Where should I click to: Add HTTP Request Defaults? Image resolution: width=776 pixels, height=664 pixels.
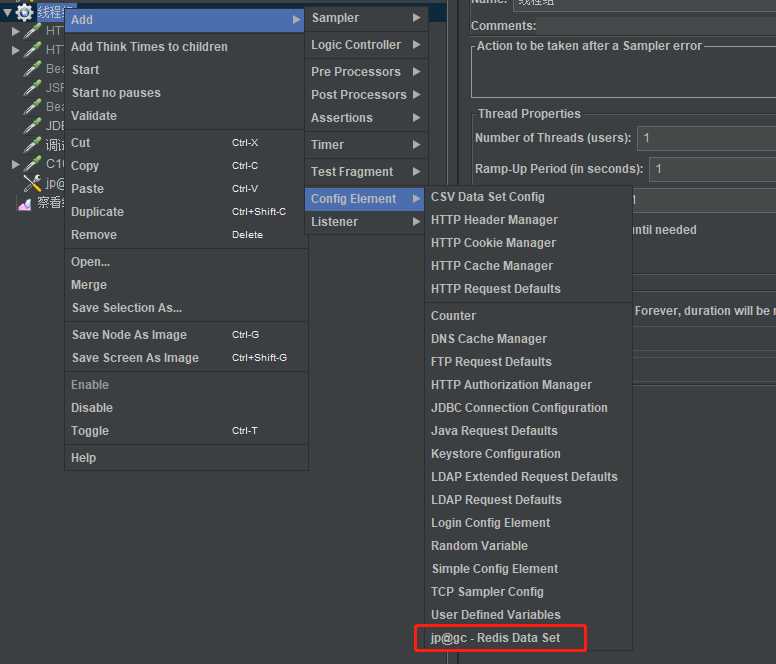click(x=529, y=289)
